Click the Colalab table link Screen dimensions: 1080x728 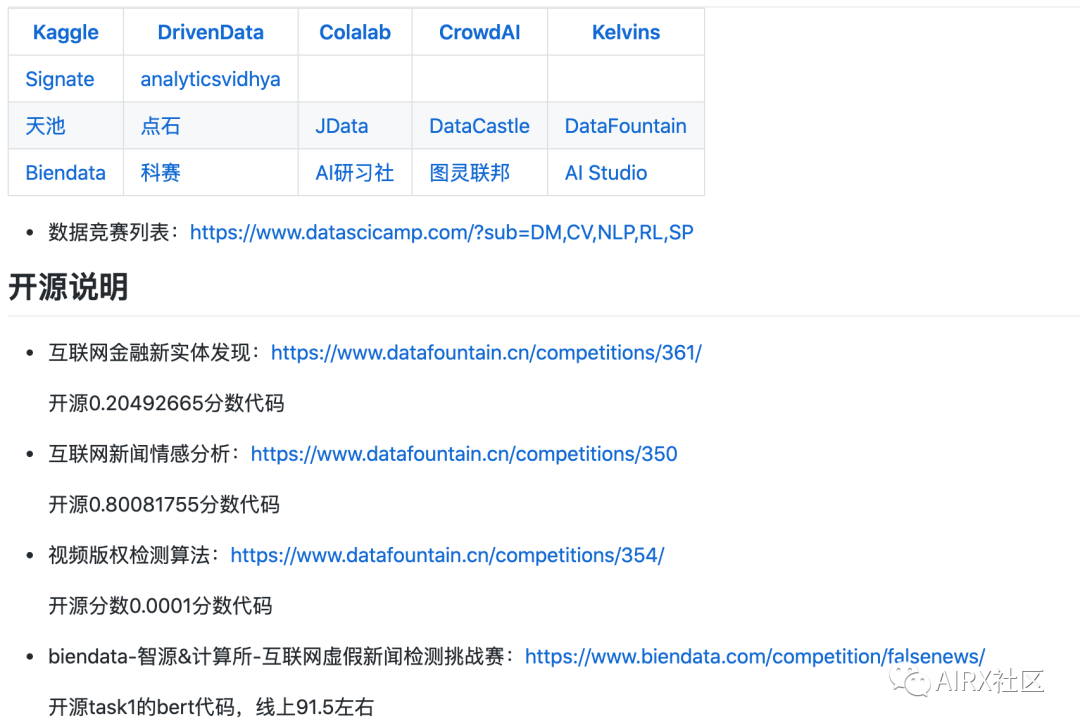355,32
